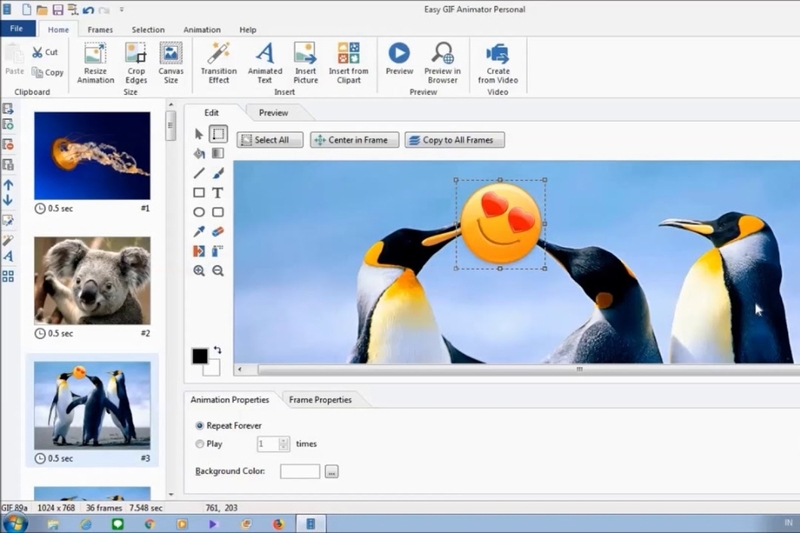This screenshot has height=533, width=800.
Task: Click Copy in Clipboard group
Action: point(47,72)
